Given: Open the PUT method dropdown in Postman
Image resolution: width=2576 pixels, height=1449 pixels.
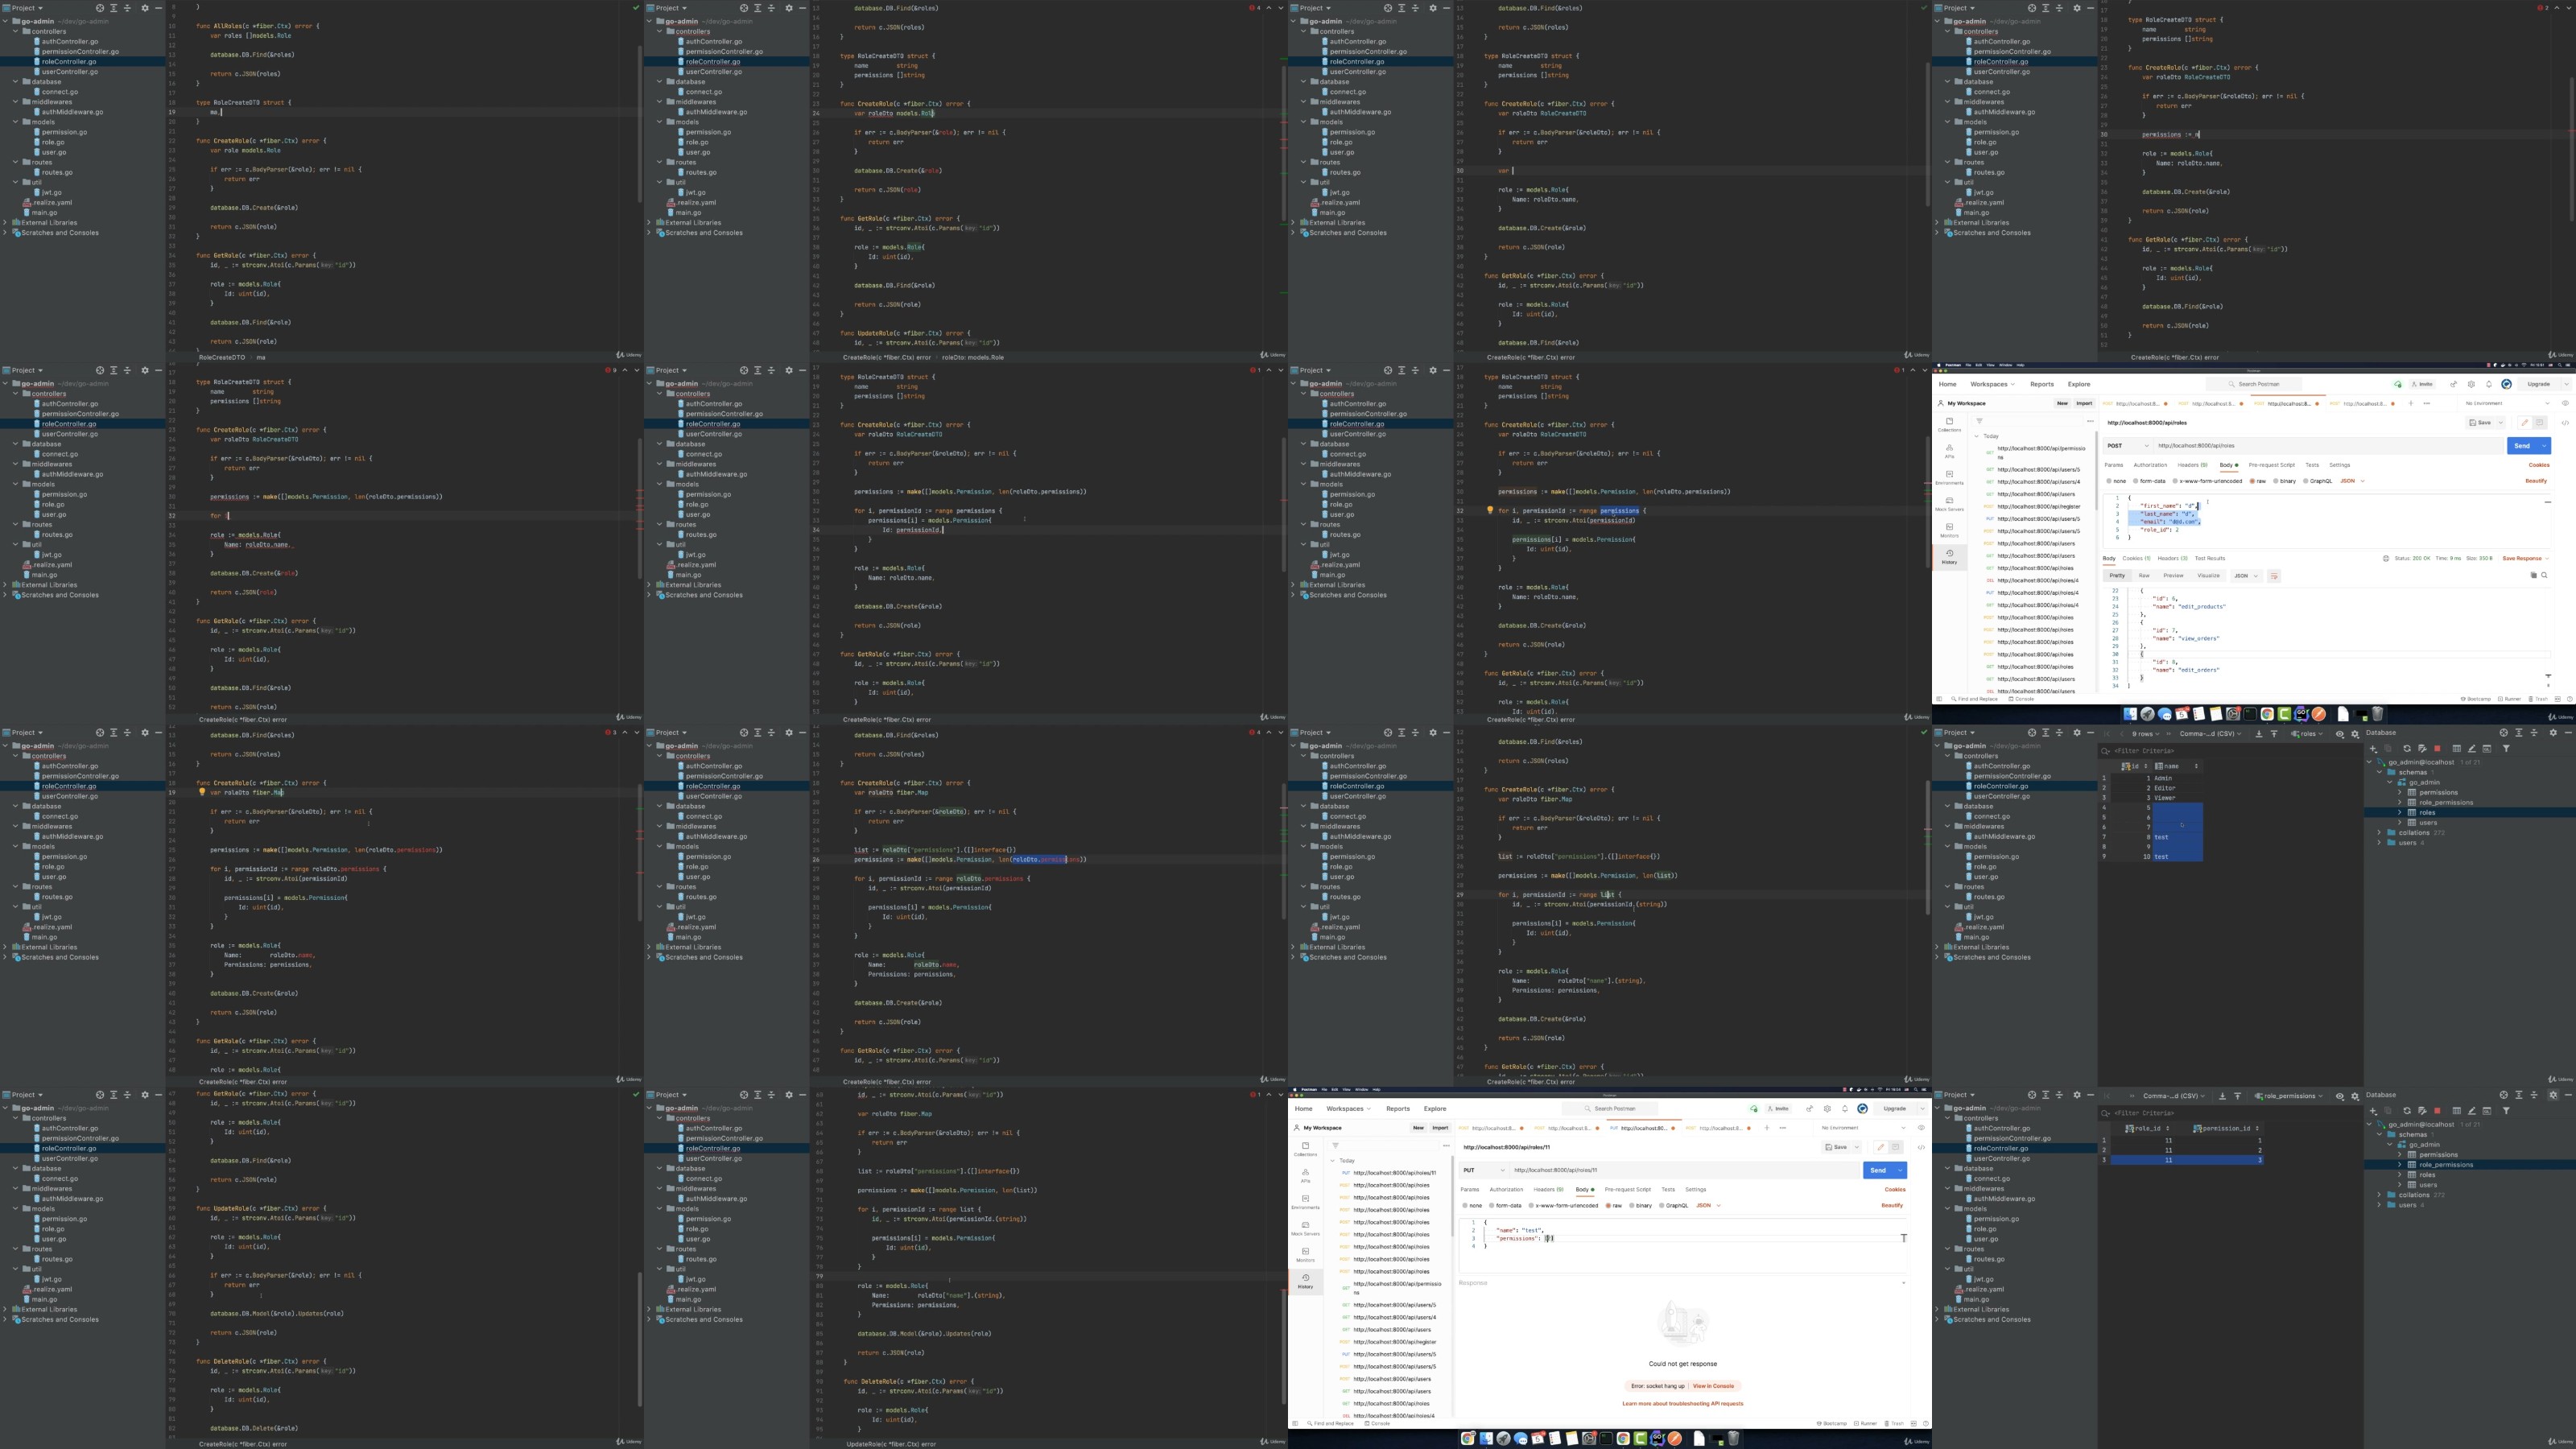Looking at the screenshot, I should coord(1484,1170).
